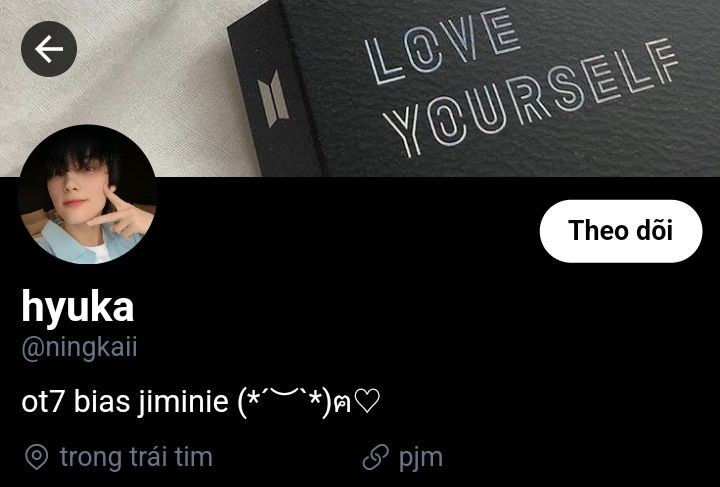720x487 pixels.
Task: Click the chain link icon beside pjm
Action: (376, 457)
